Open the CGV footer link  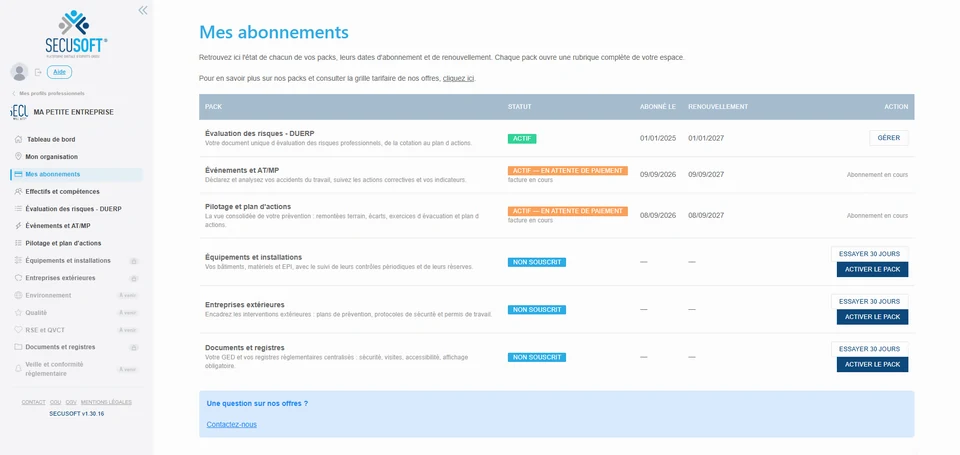click(71, 402)
